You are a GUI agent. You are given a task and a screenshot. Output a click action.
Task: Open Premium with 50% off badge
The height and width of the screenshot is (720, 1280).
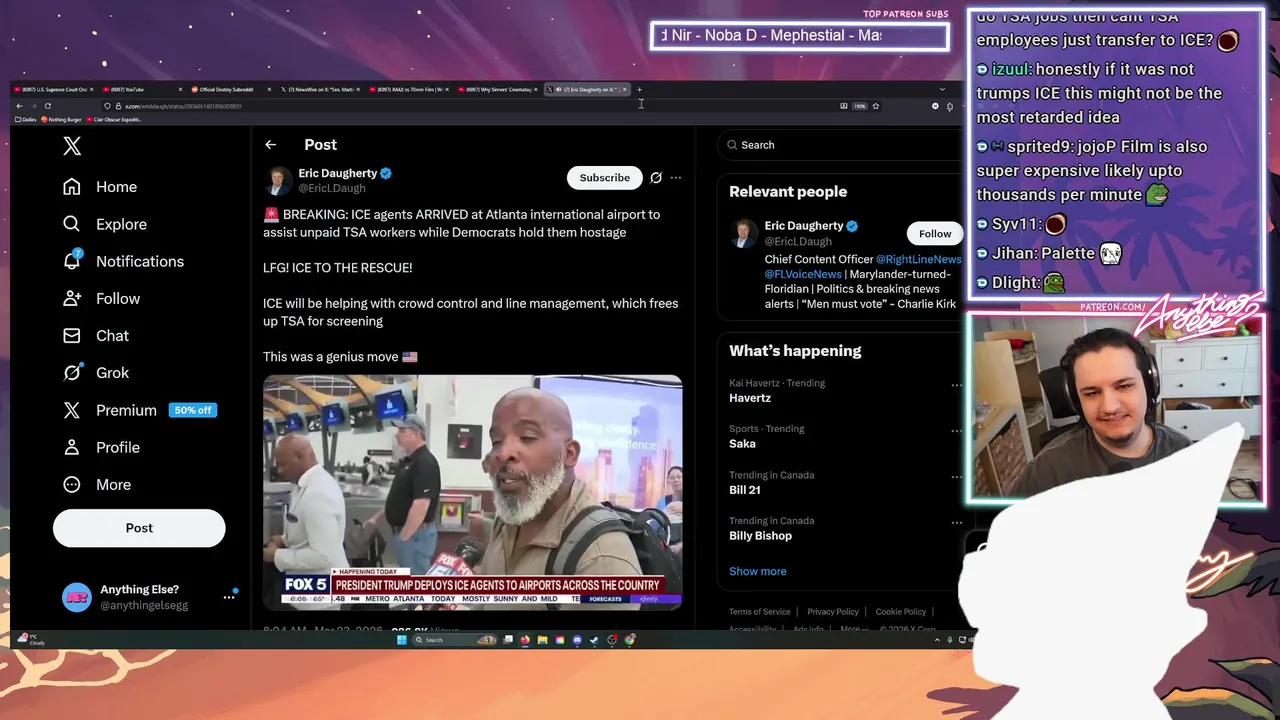click(x=139, y=410)
